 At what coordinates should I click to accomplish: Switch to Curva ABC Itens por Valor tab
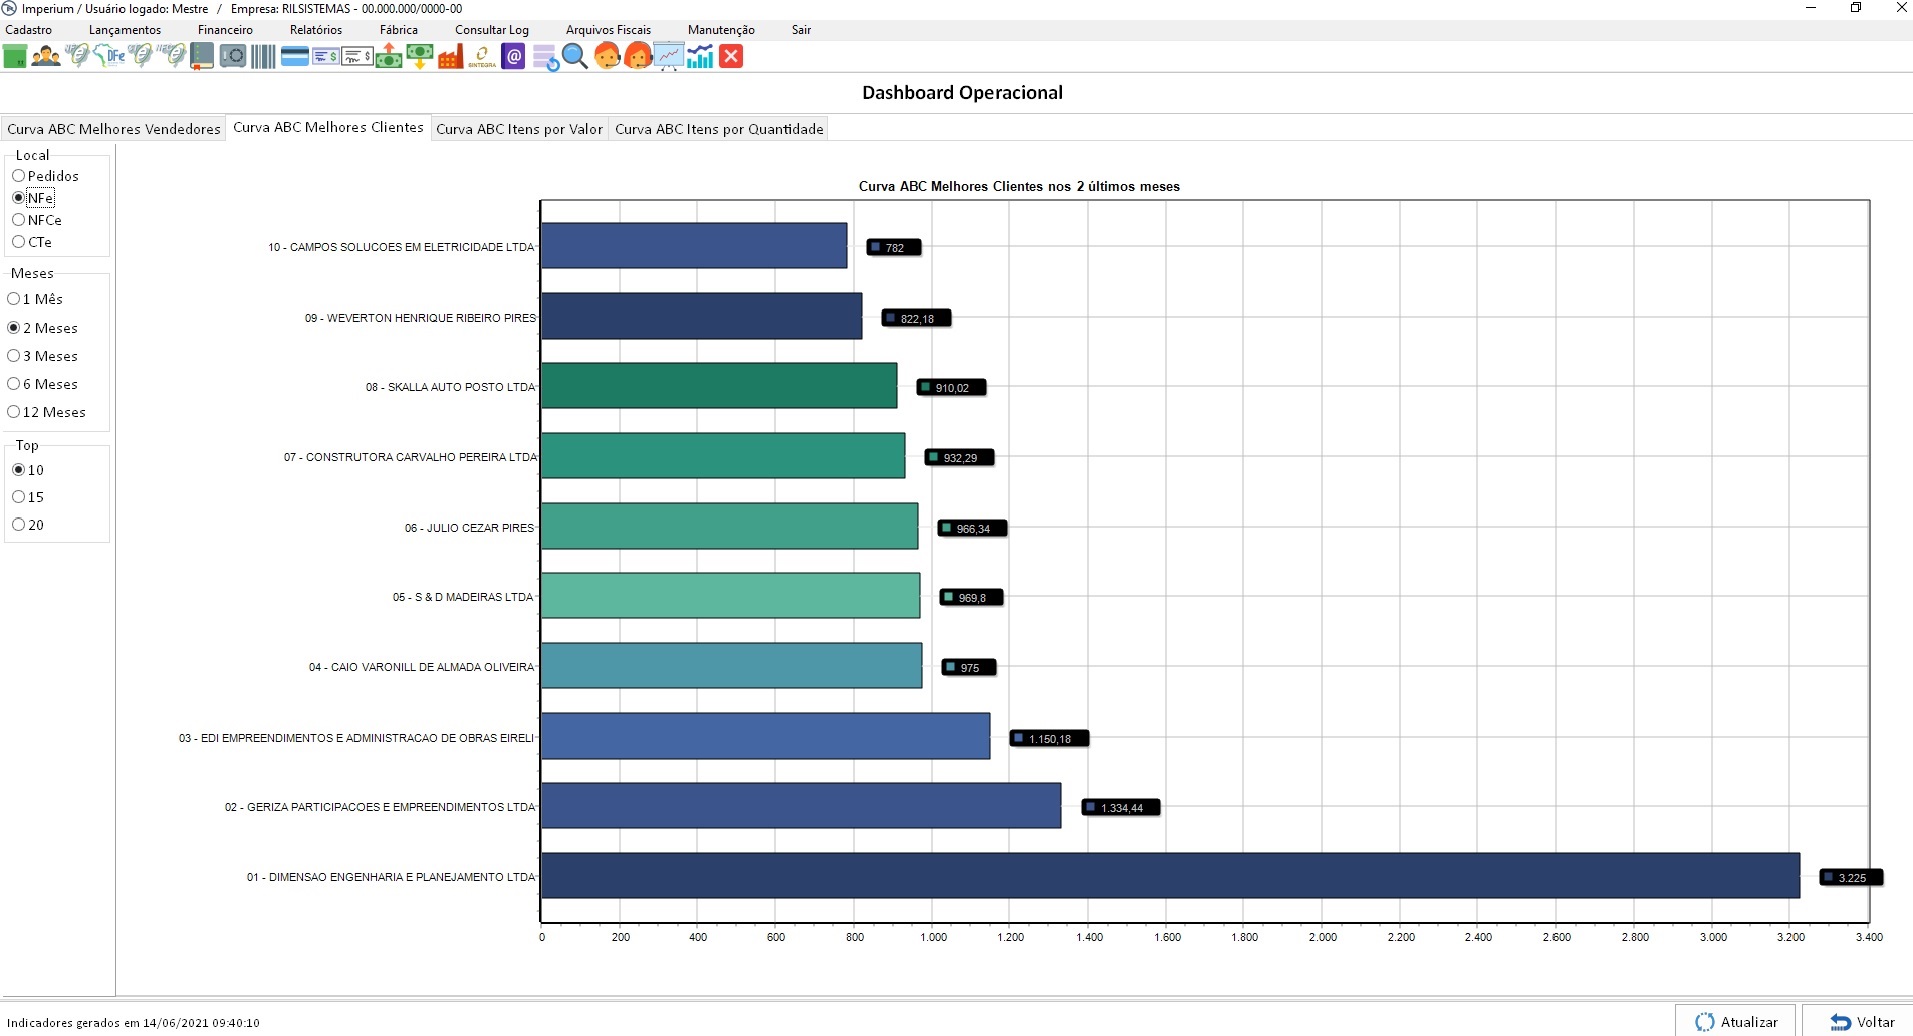(x=519, y=129)
